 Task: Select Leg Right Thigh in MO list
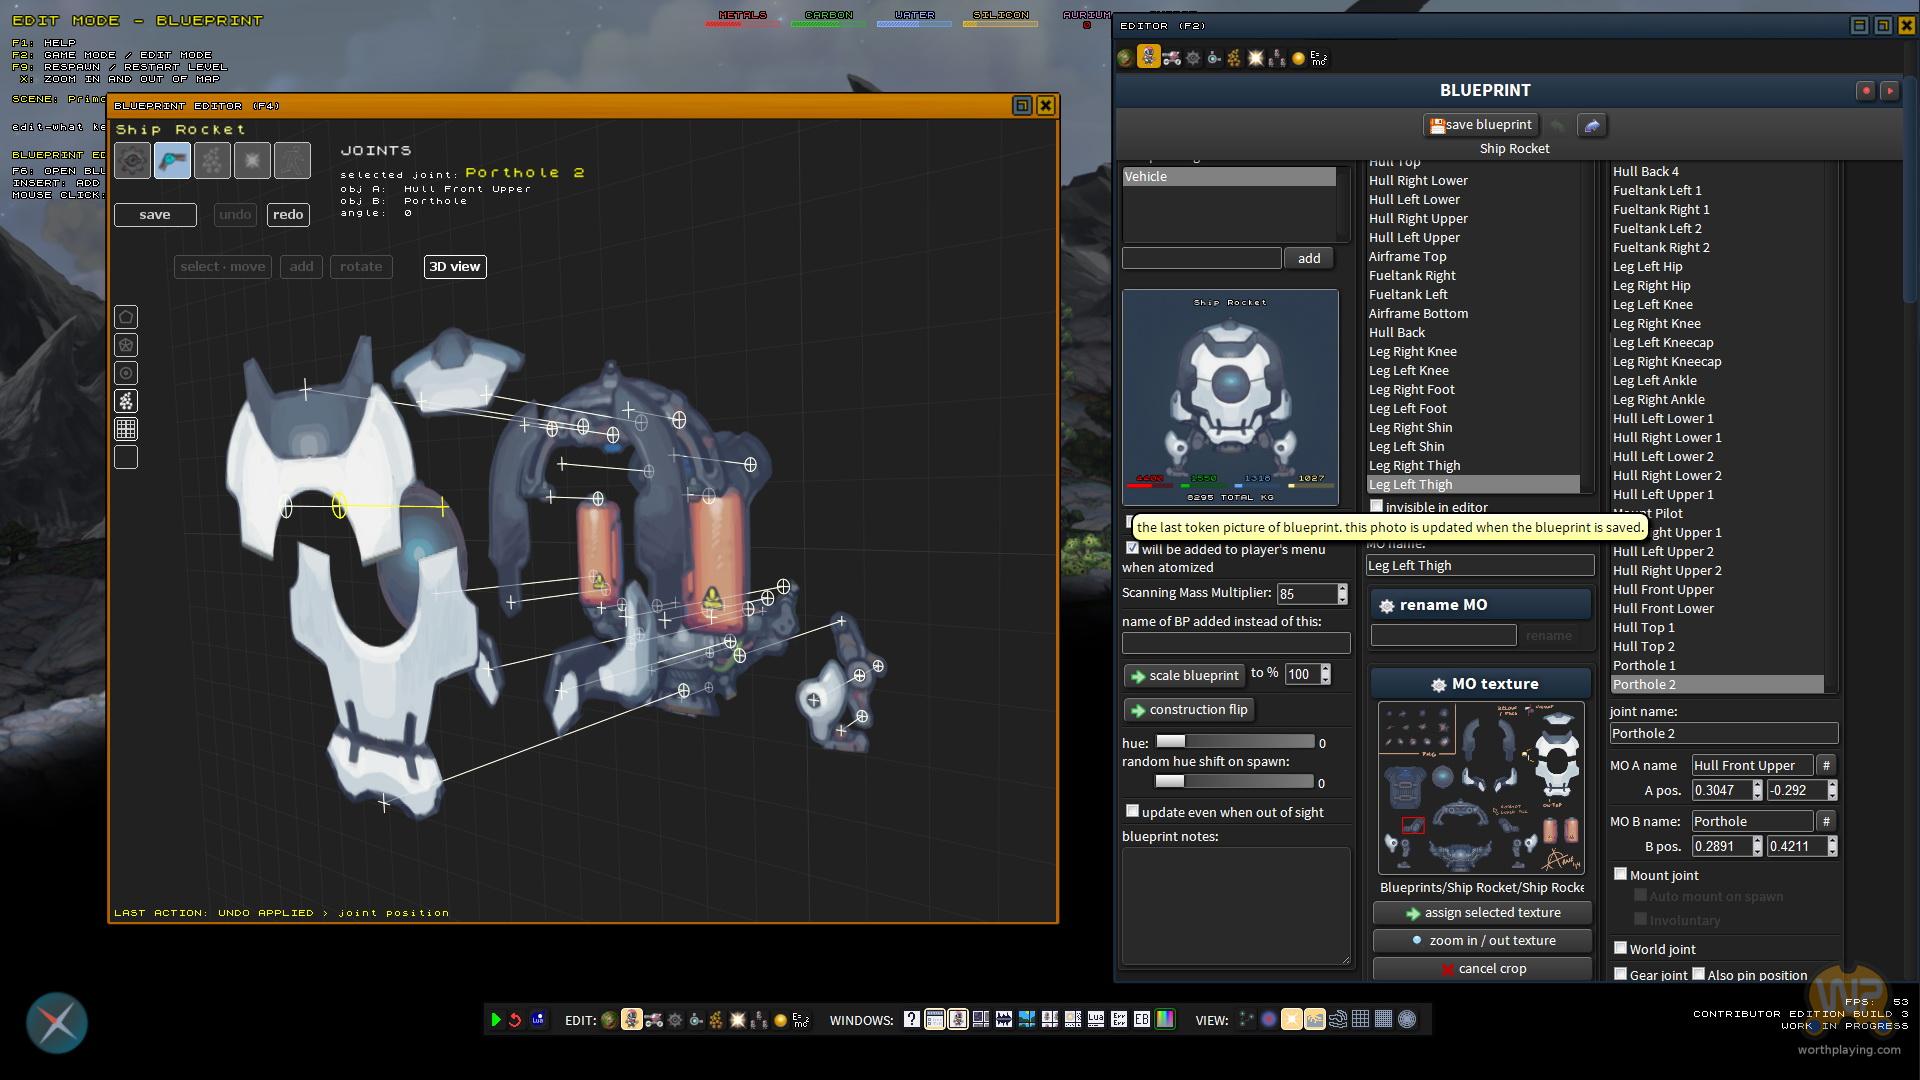tap(1414, 465)
